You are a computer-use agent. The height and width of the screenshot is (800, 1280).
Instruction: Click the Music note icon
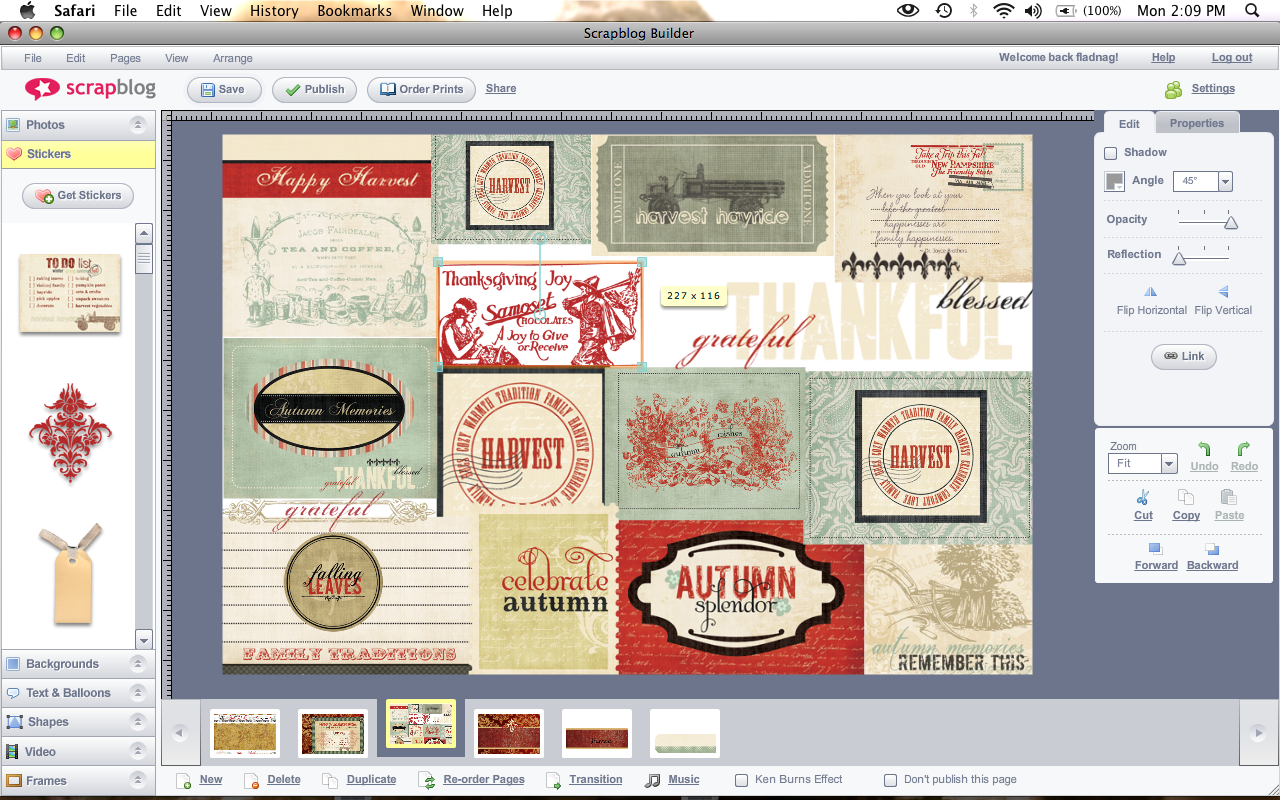click(x=653, y=780)
